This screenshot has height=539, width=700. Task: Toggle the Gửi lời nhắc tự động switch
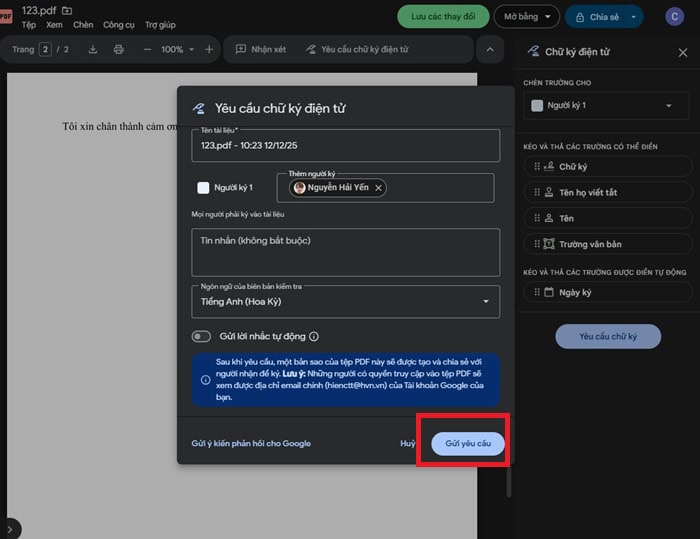202,337
